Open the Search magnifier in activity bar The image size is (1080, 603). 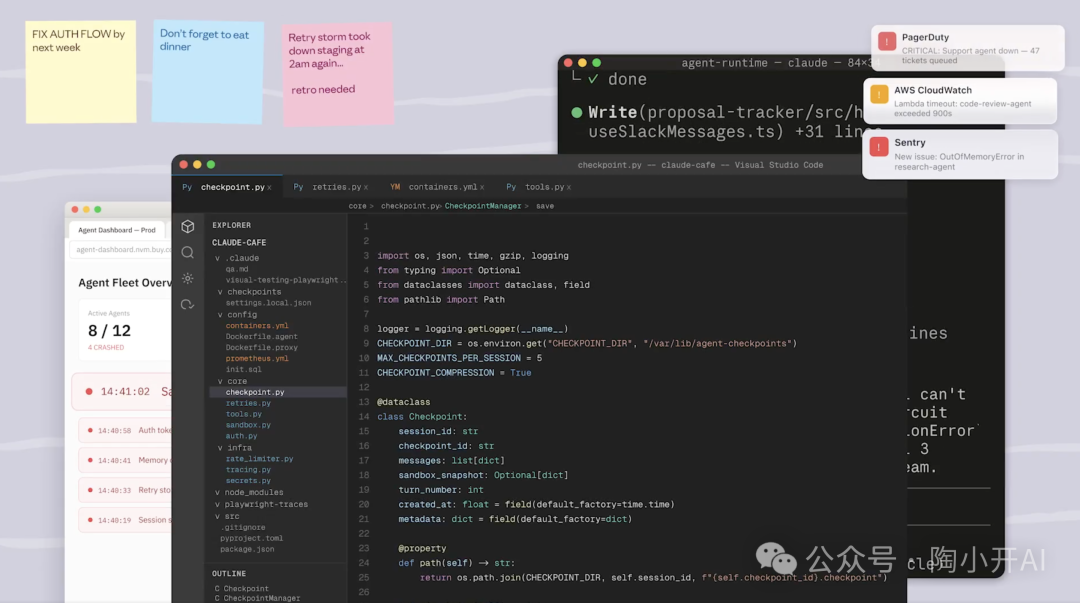tap(187, 253)
